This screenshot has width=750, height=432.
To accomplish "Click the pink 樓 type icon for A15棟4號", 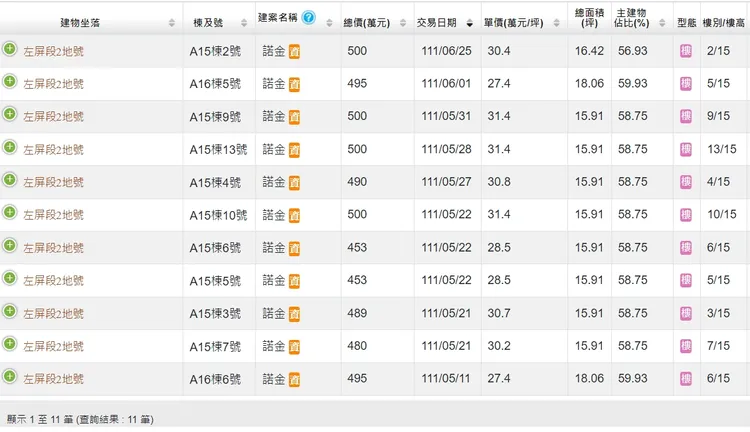I will click(x=686, y=182).
